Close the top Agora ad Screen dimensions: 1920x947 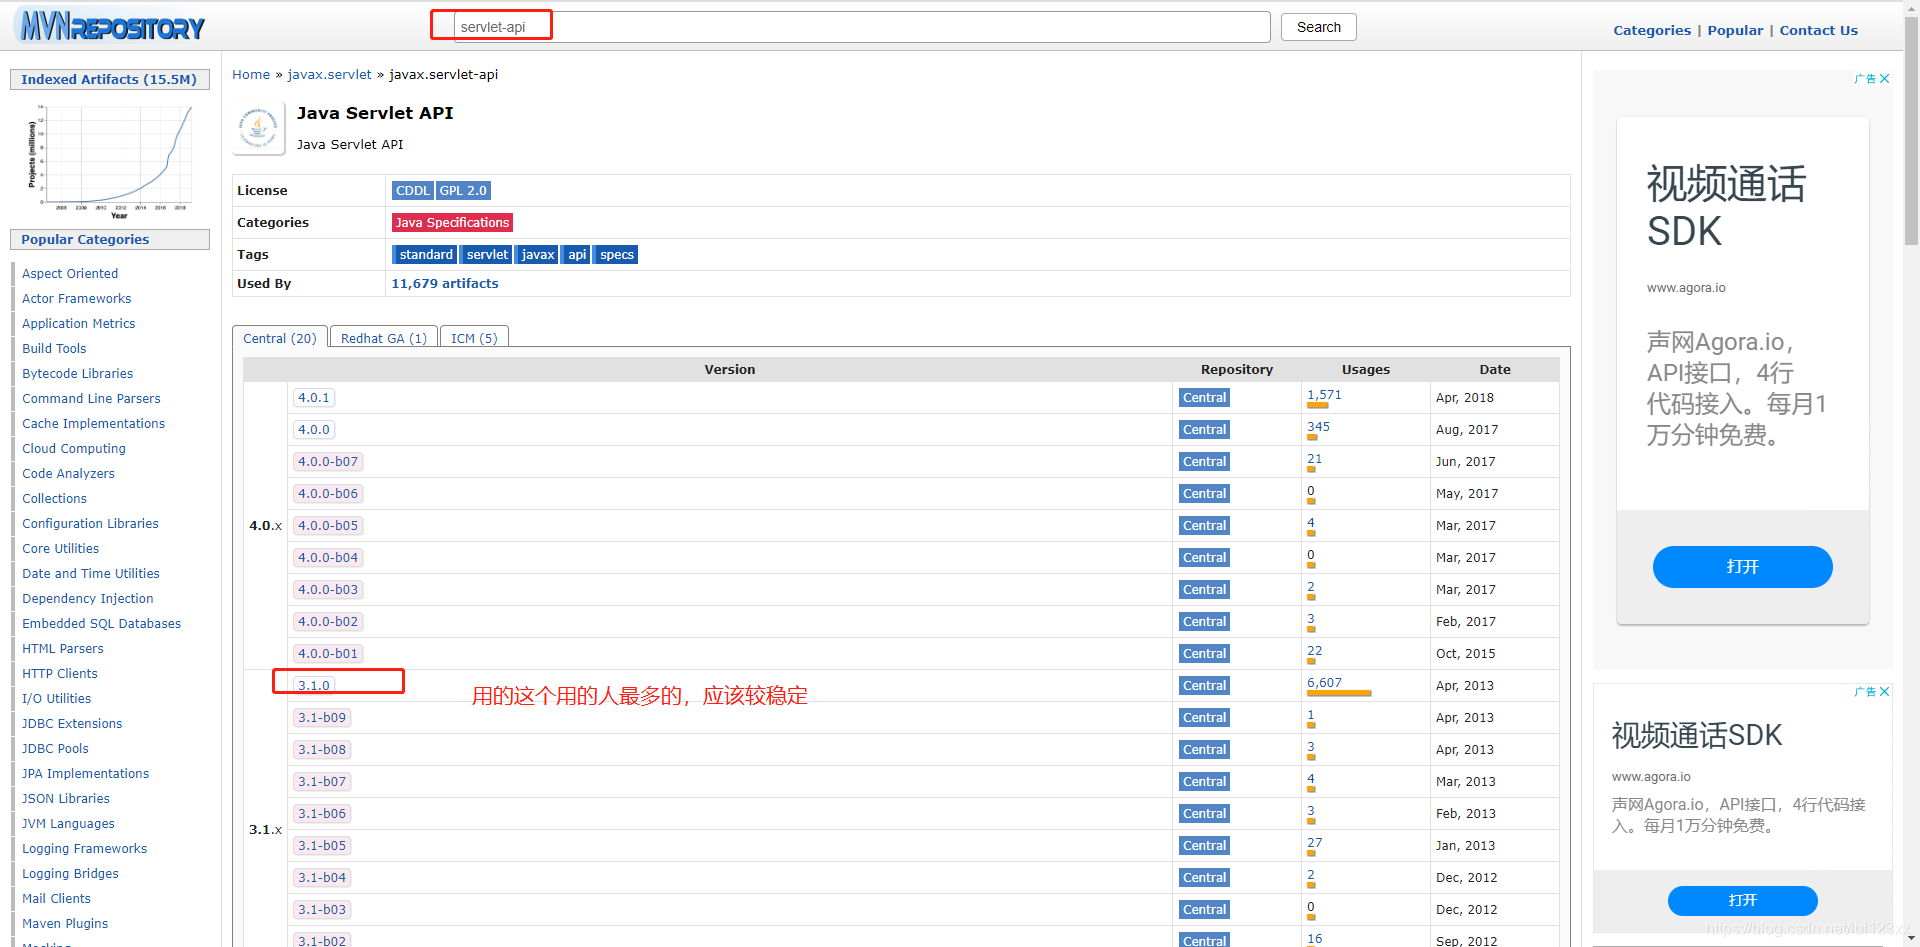[x=1884, y=79]
